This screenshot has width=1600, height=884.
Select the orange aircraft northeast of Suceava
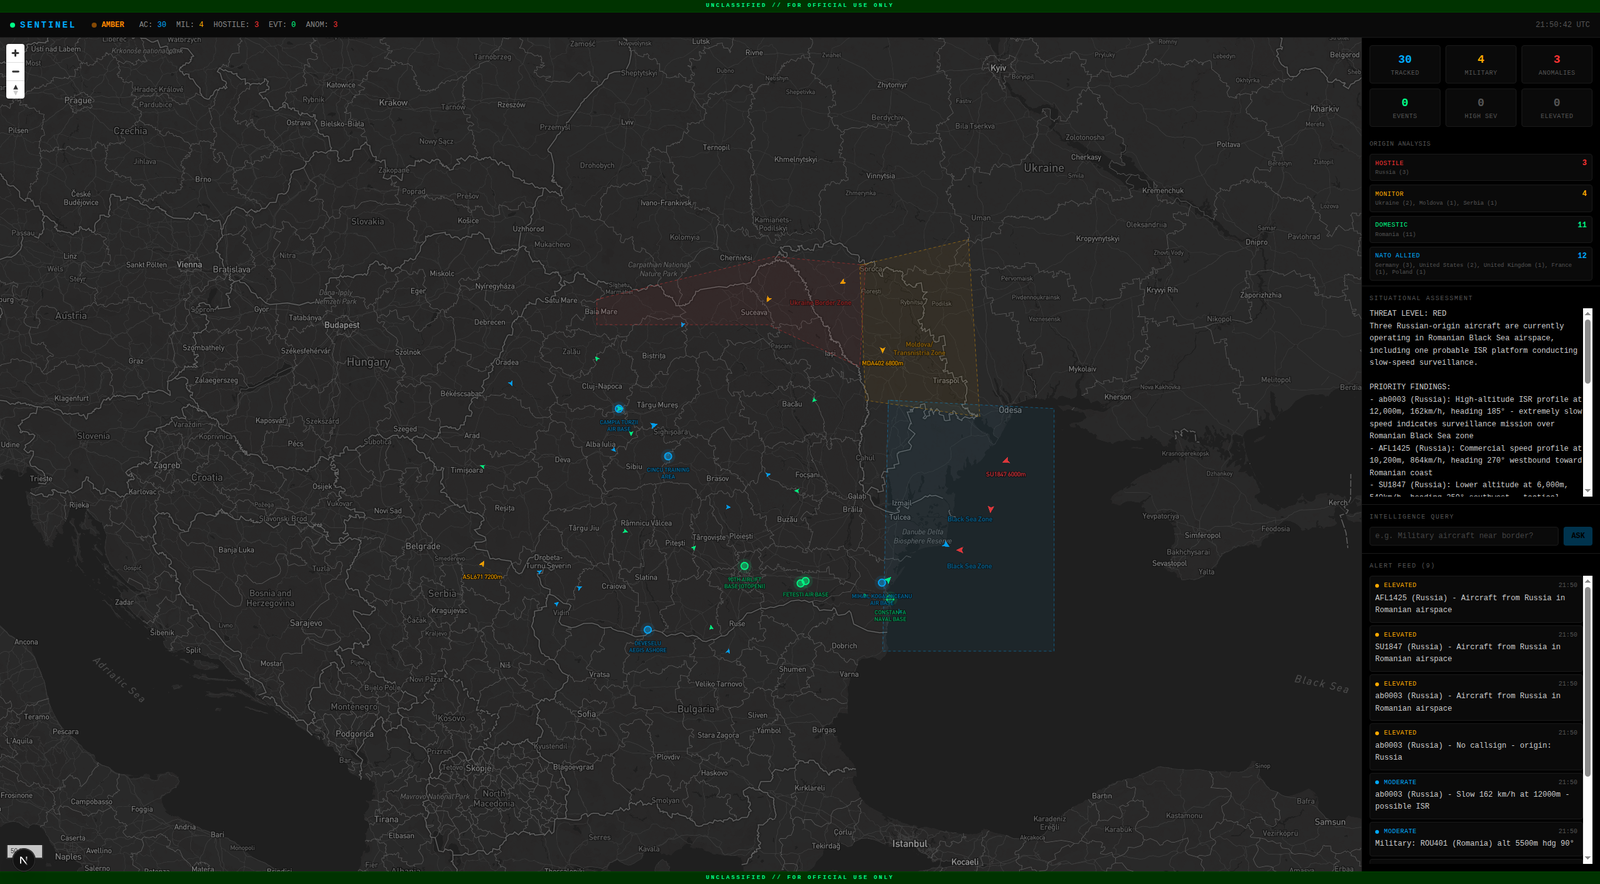point(769,299)
